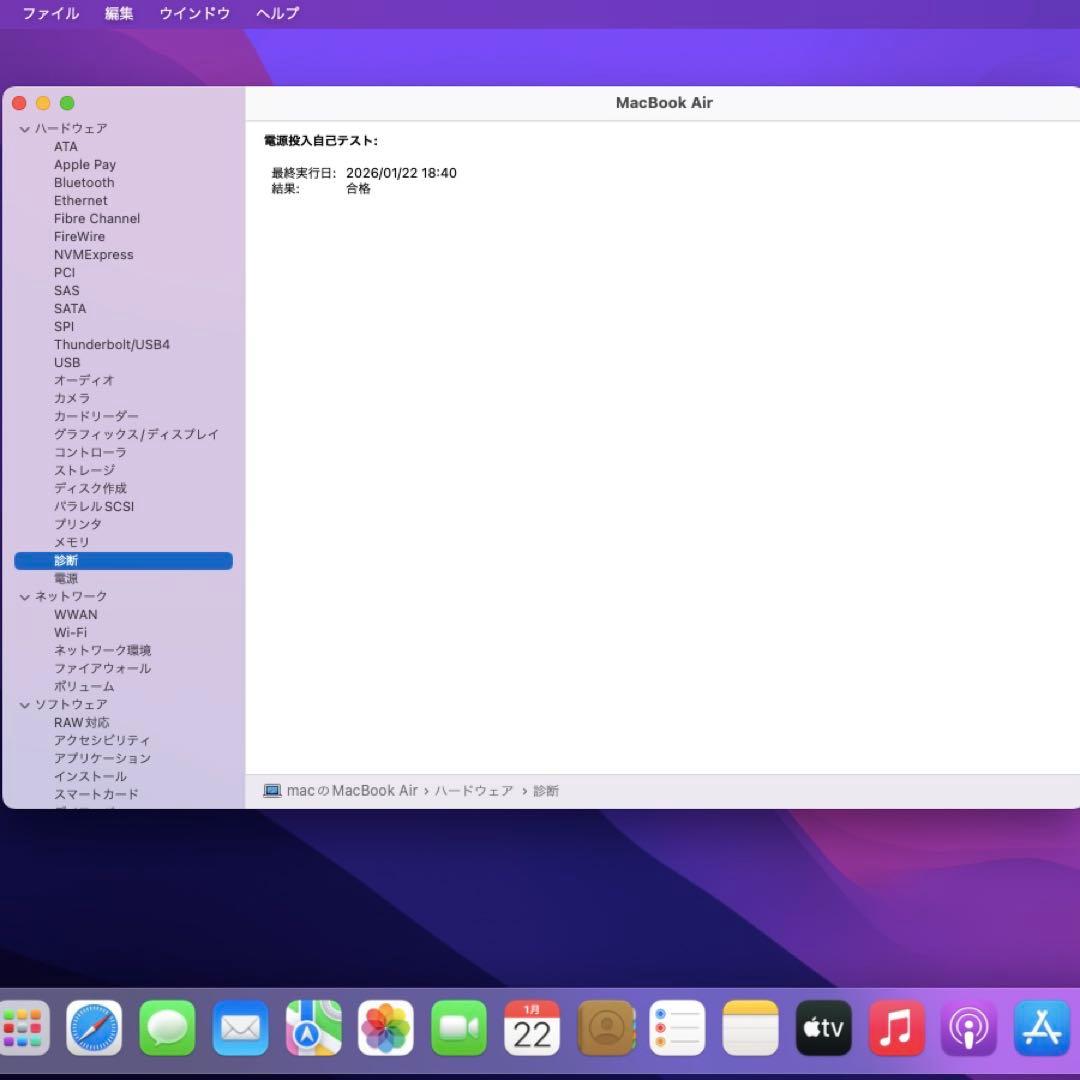Select Wi-Fi under ネットワーク
1080x1080 pixels.
coord(70,632)
